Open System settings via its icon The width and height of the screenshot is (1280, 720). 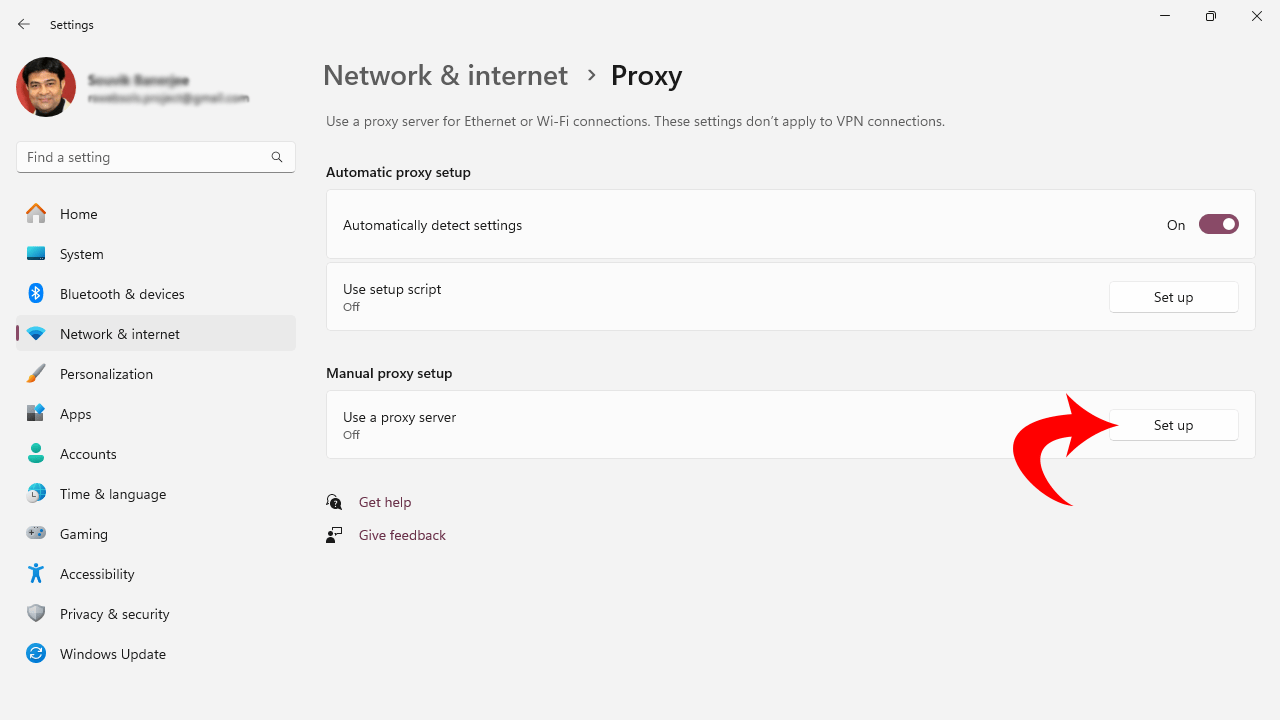[x=36, y=254]
